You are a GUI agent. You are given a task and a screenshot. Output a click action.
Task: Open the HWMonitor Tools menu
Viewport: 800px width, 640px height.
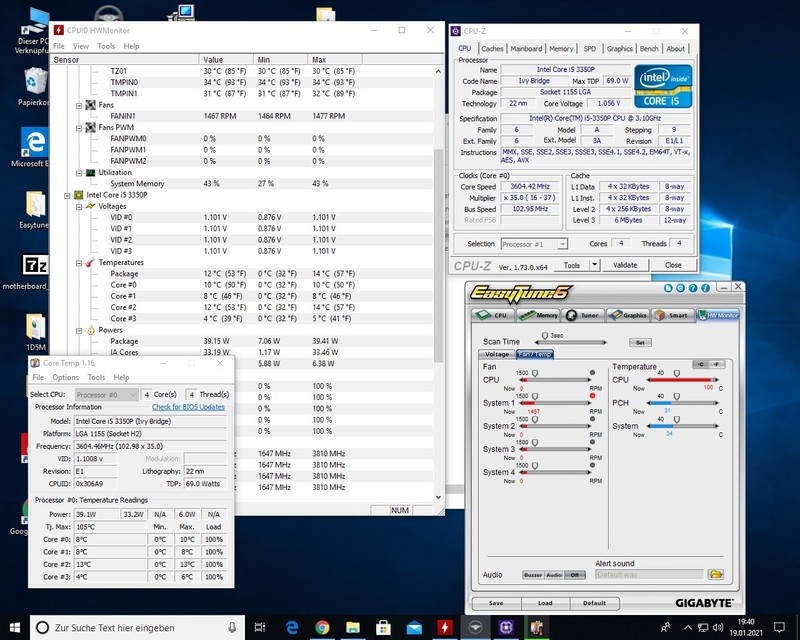point(106,46)
